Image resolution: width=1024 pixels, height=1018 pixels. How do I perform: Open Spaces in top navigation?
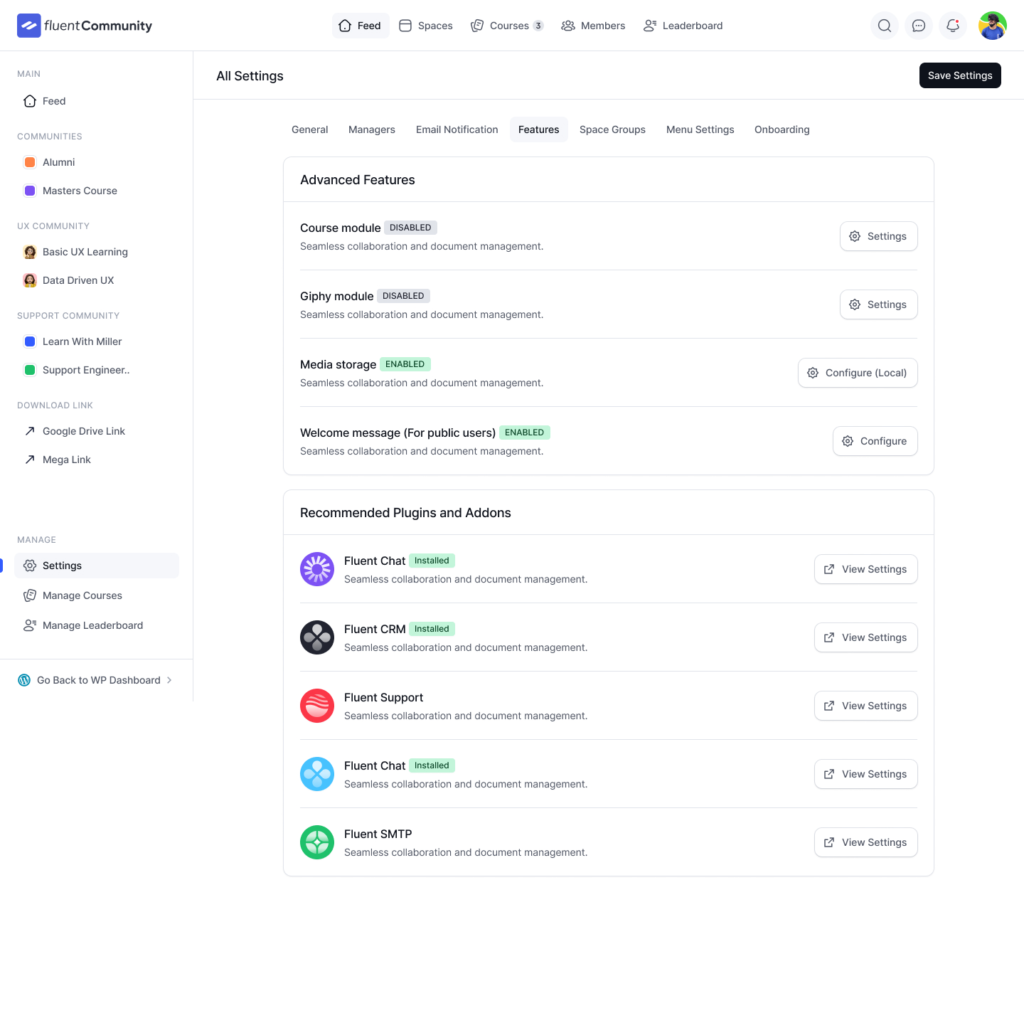pos(426,25)
